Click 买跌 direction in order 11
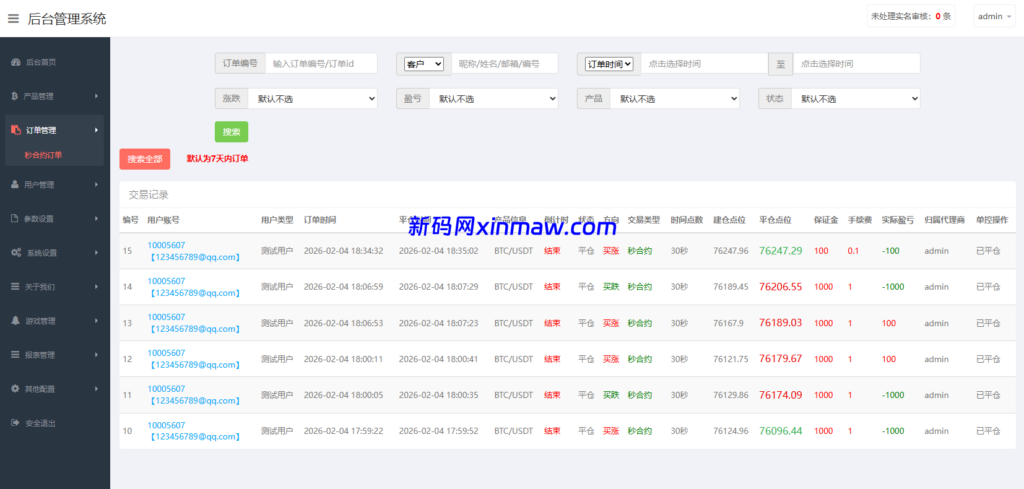The height and width of the screenshot is (489, 1024). pos(611,394)
